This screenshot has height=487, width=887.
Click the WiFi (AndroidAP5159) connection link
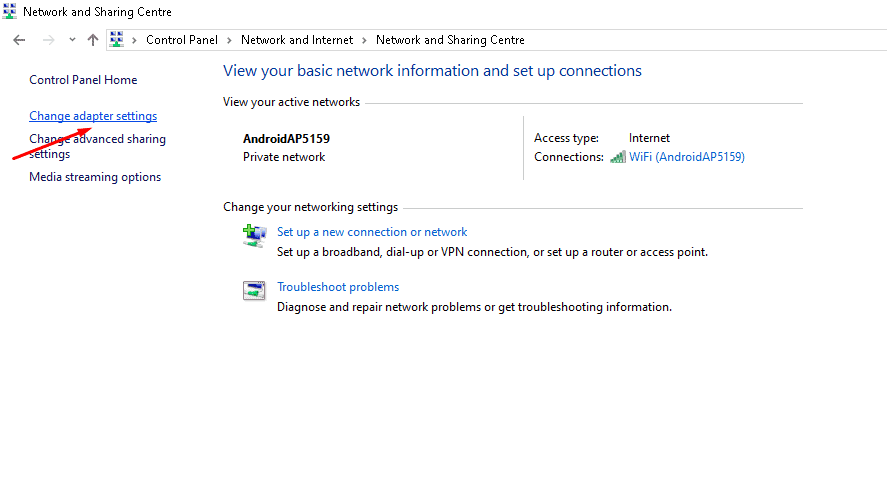pos(686,157)
